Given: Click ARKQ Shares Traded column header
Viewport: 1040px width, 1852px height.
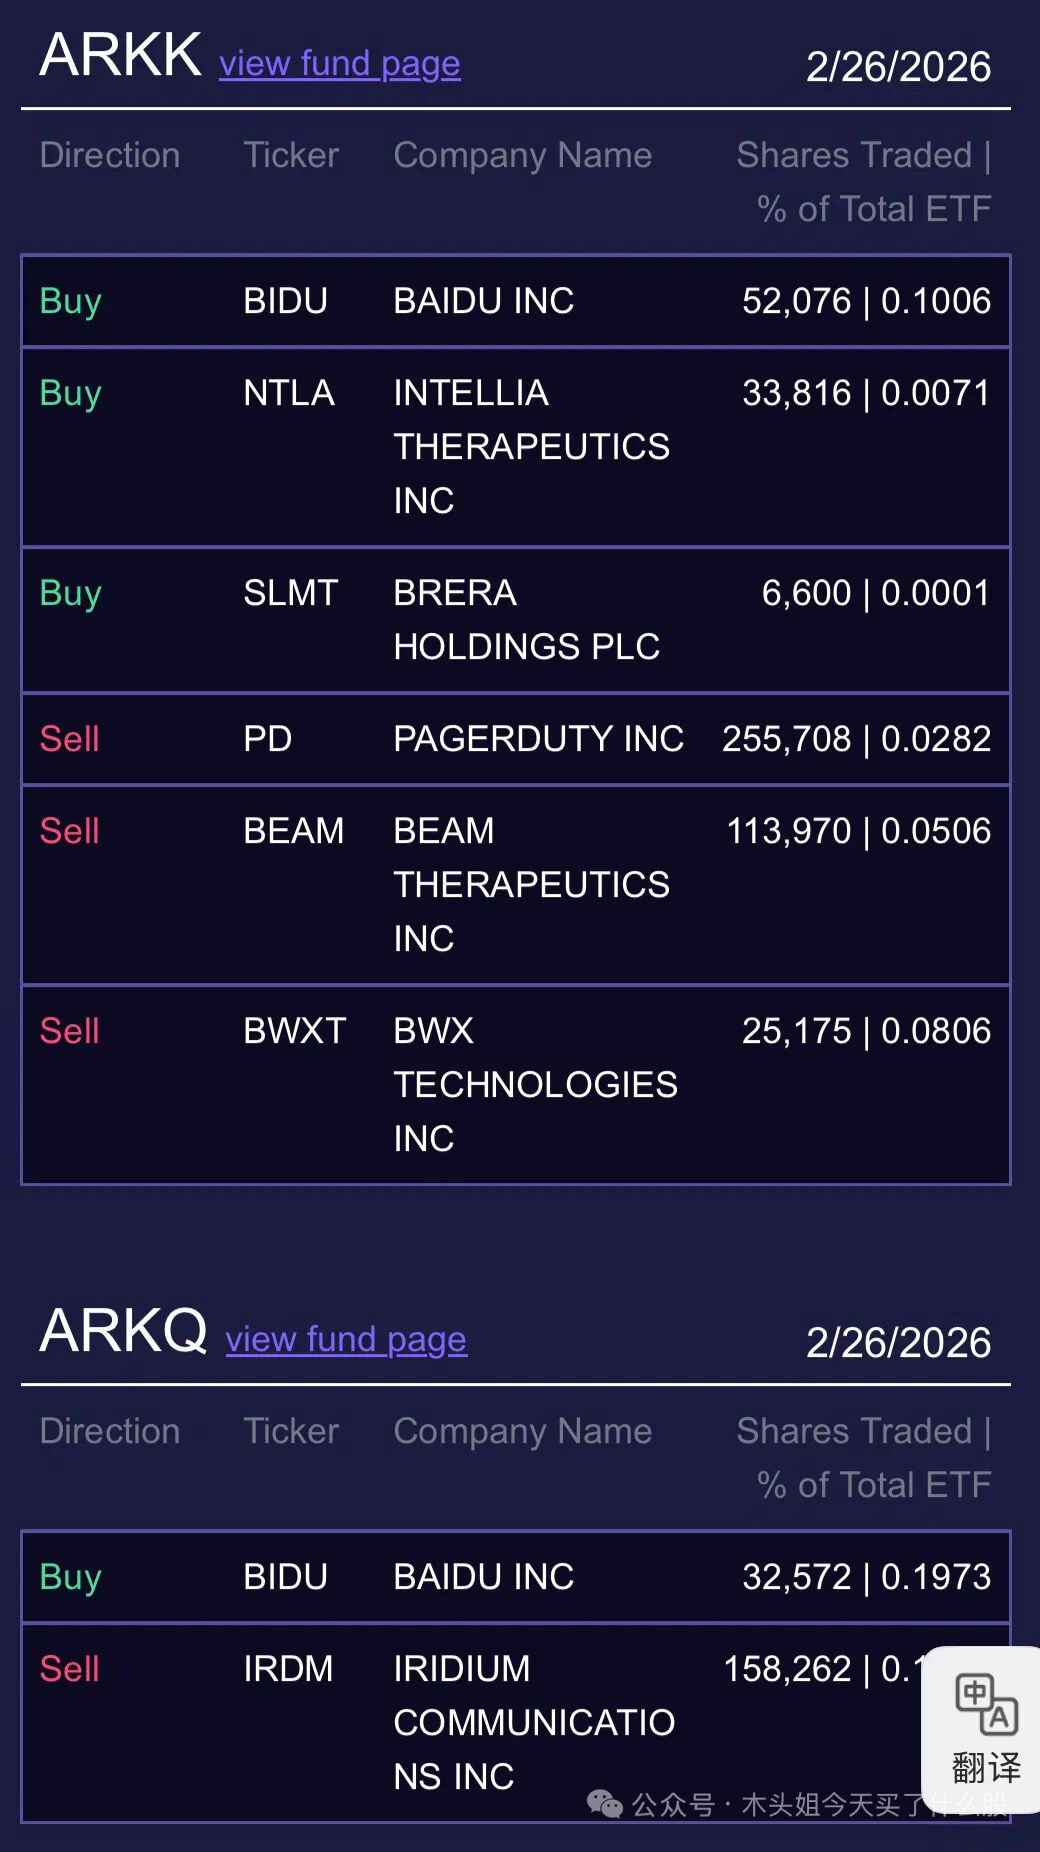Looking at the screenshot, I should pos(864,1458).
